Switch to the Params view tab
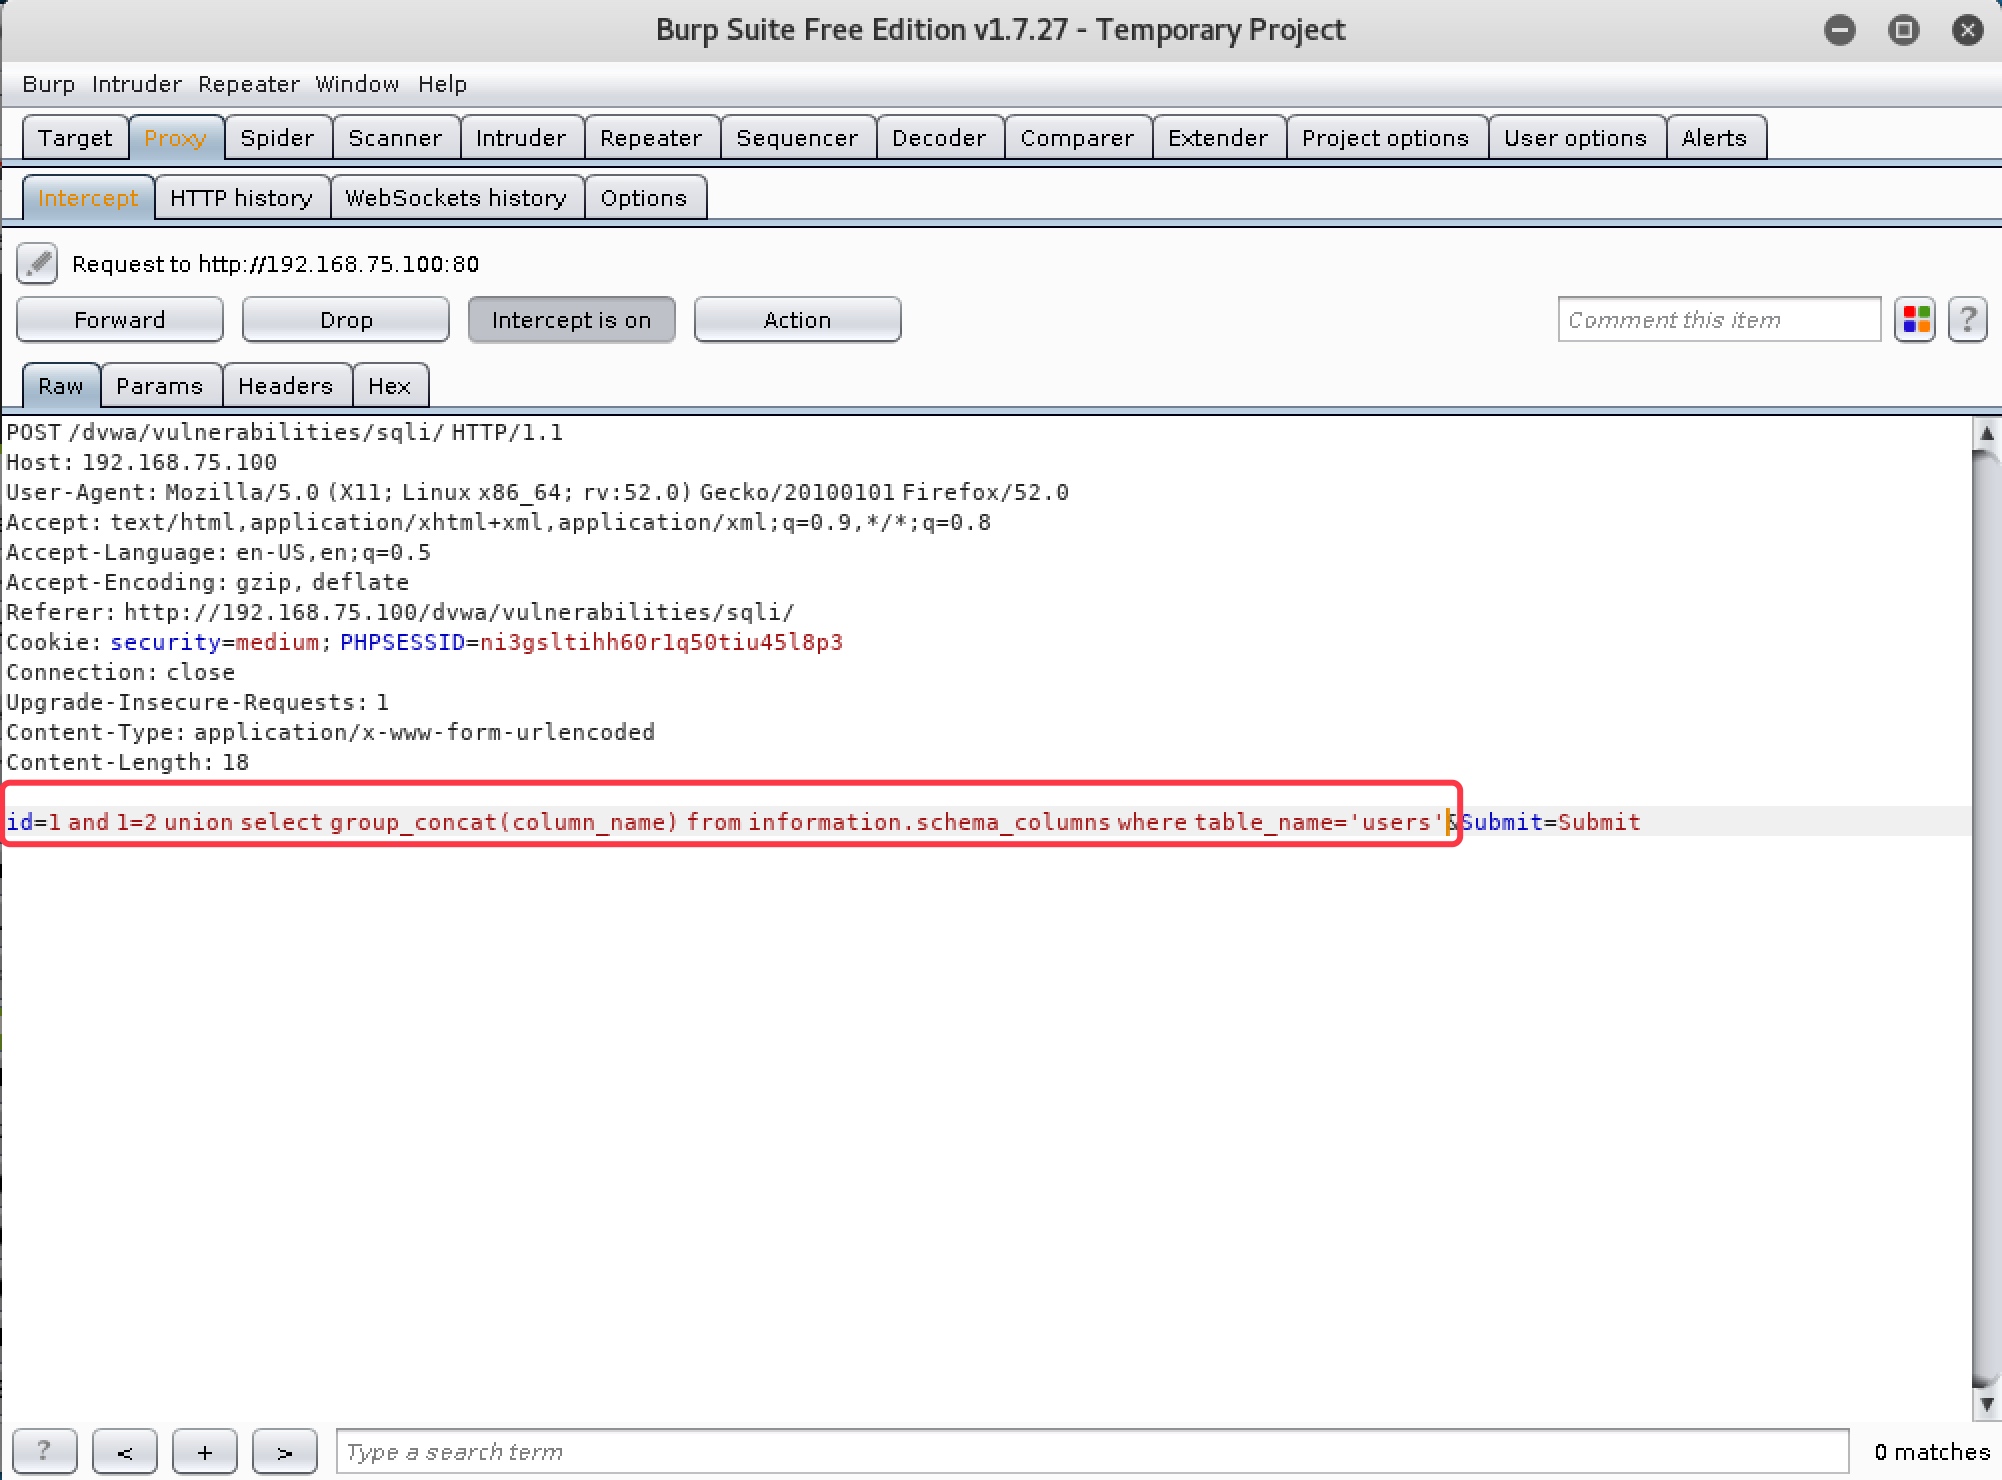 click(160, 386)
